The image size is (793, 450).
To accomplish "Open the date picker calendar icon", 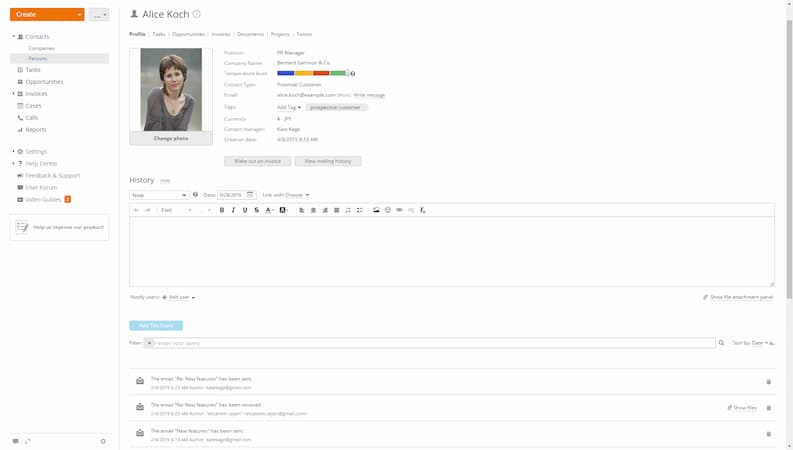I will point(250,195).
